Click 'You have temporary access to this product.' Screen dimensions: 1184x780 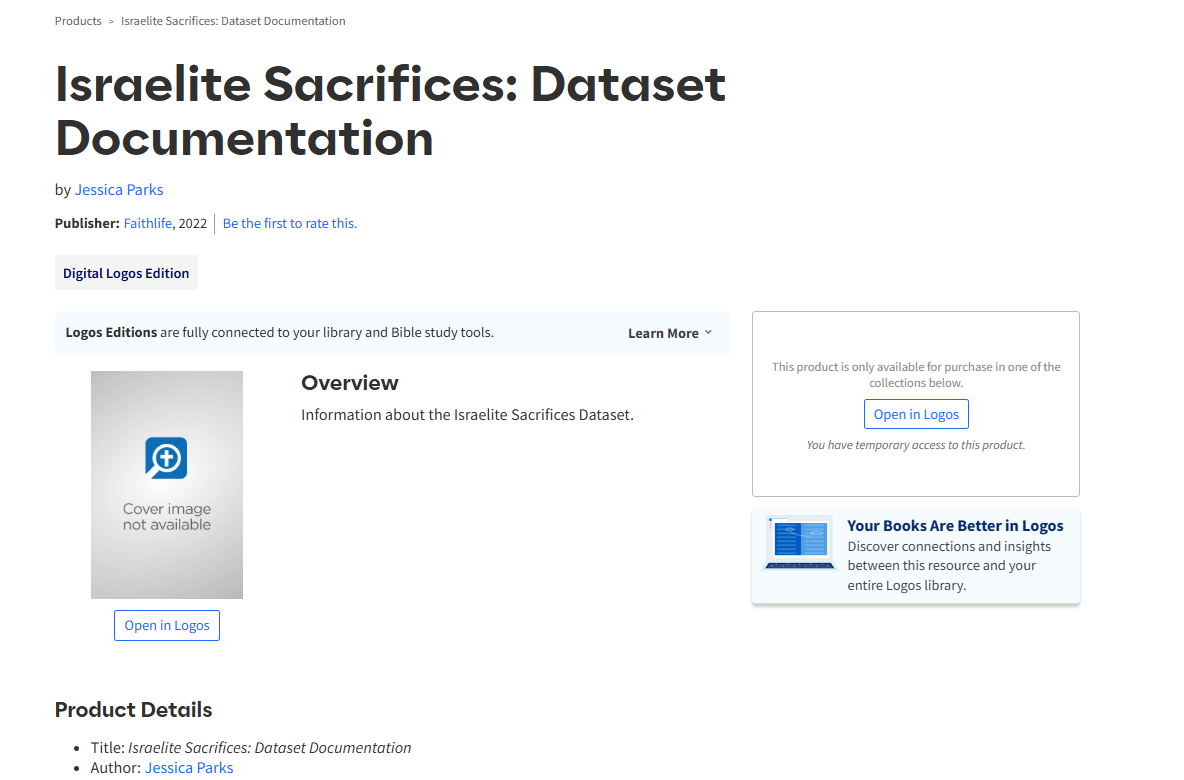[916, 445]
